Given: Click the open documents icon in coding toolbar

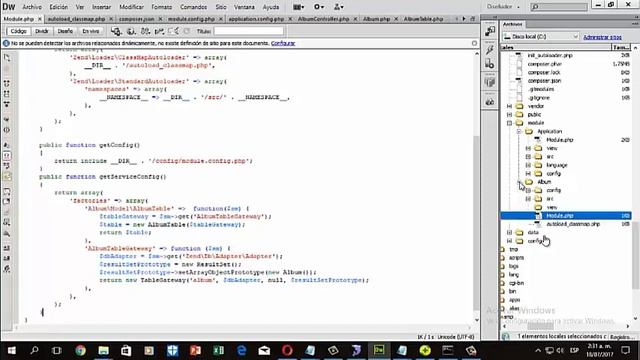Looking at the screenshot, I should (x=7, y=58).
